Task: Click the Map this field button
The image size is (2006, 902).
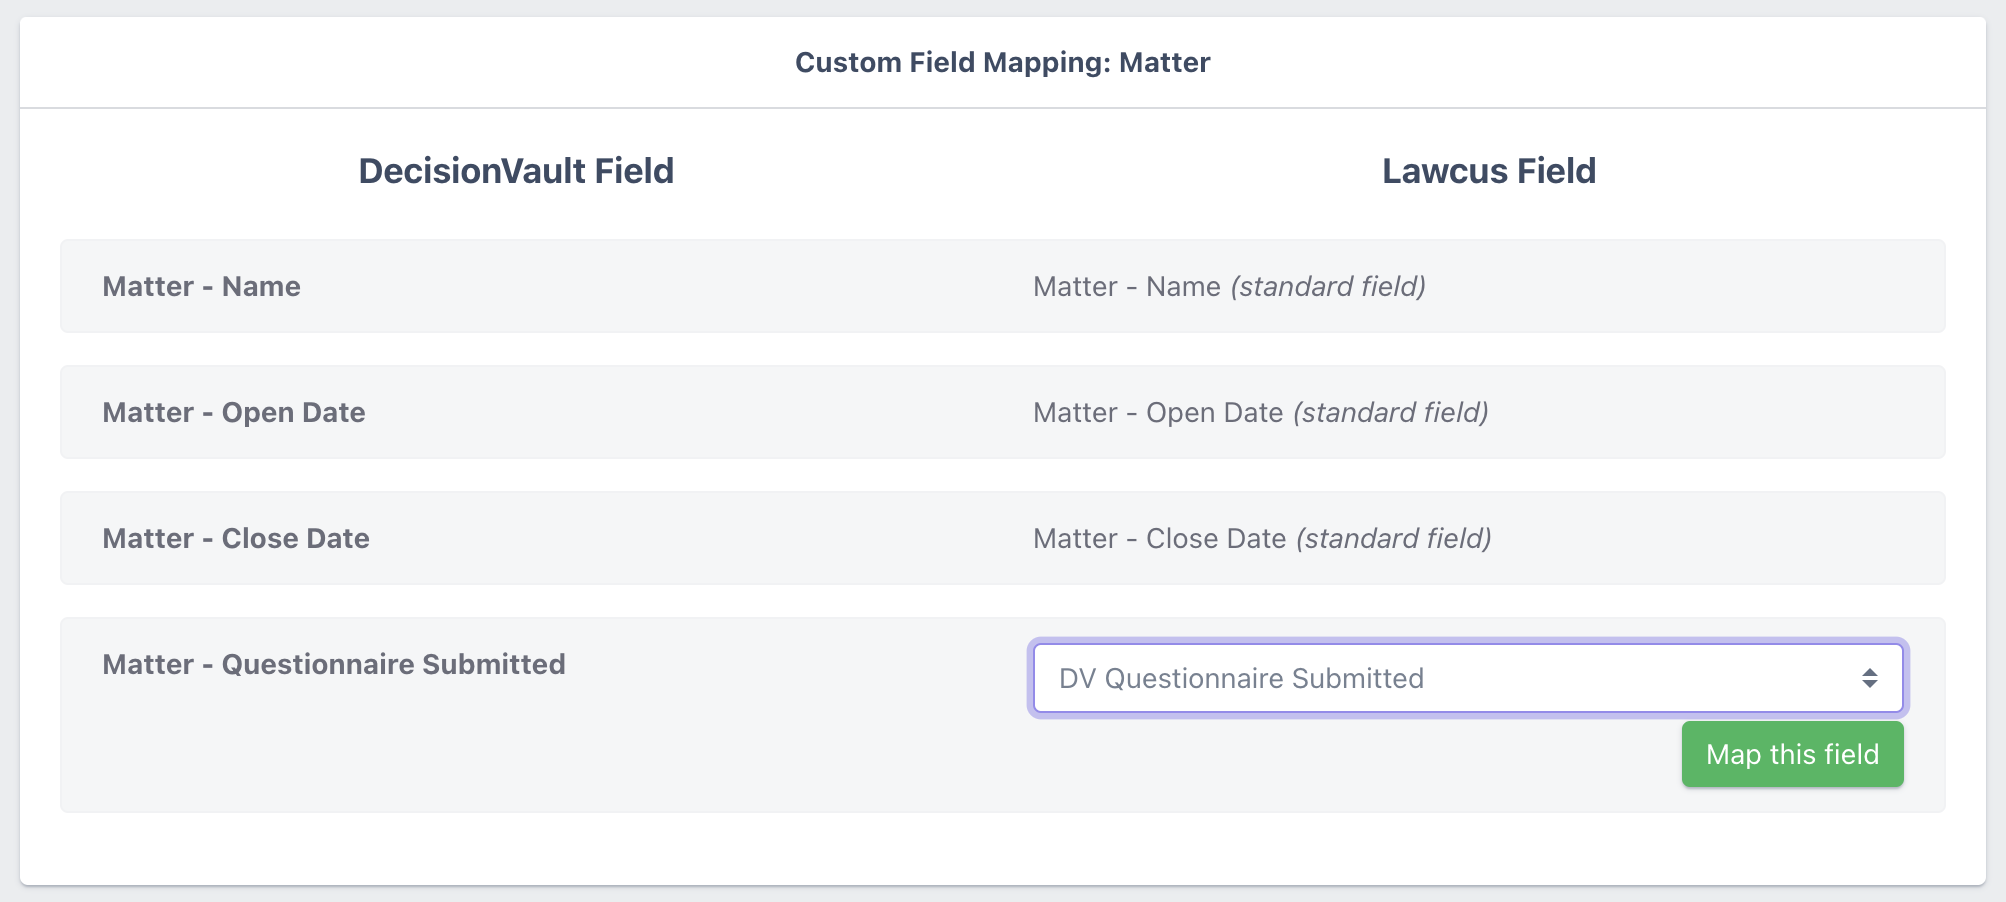Action: click(1792, 754)
